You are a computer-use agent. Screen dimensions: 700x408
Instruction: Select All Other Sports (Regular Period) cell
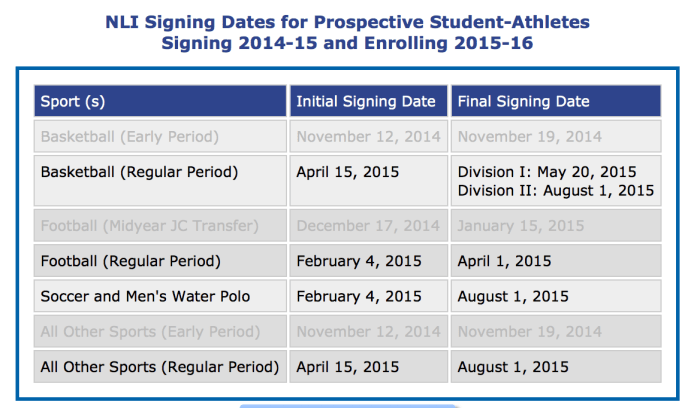click(159, 366)
